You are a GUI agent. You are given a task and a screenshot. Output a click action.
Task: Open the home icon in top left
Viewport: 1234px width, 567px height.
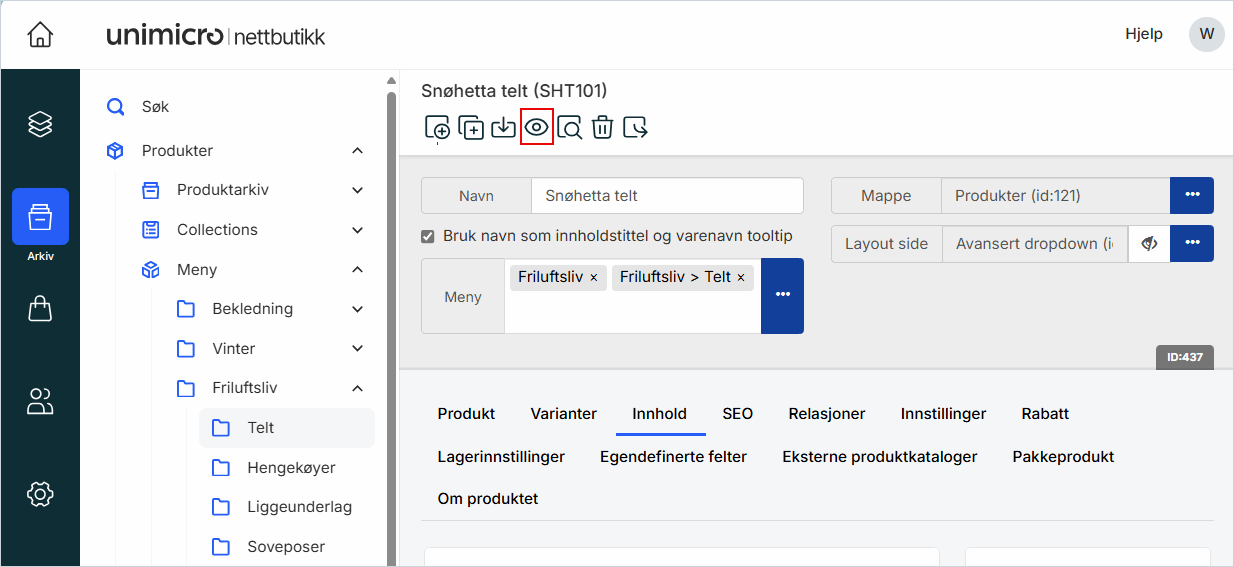tap(40, 35)
